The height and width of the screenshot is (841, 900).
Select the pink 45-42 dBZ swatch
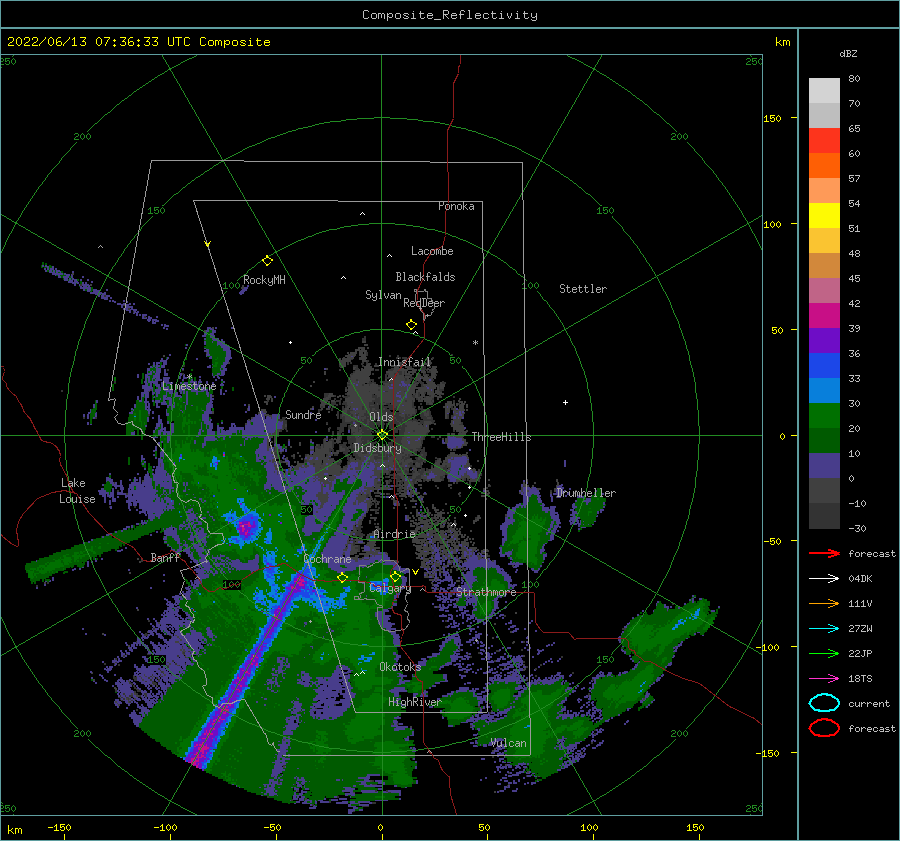824,291
